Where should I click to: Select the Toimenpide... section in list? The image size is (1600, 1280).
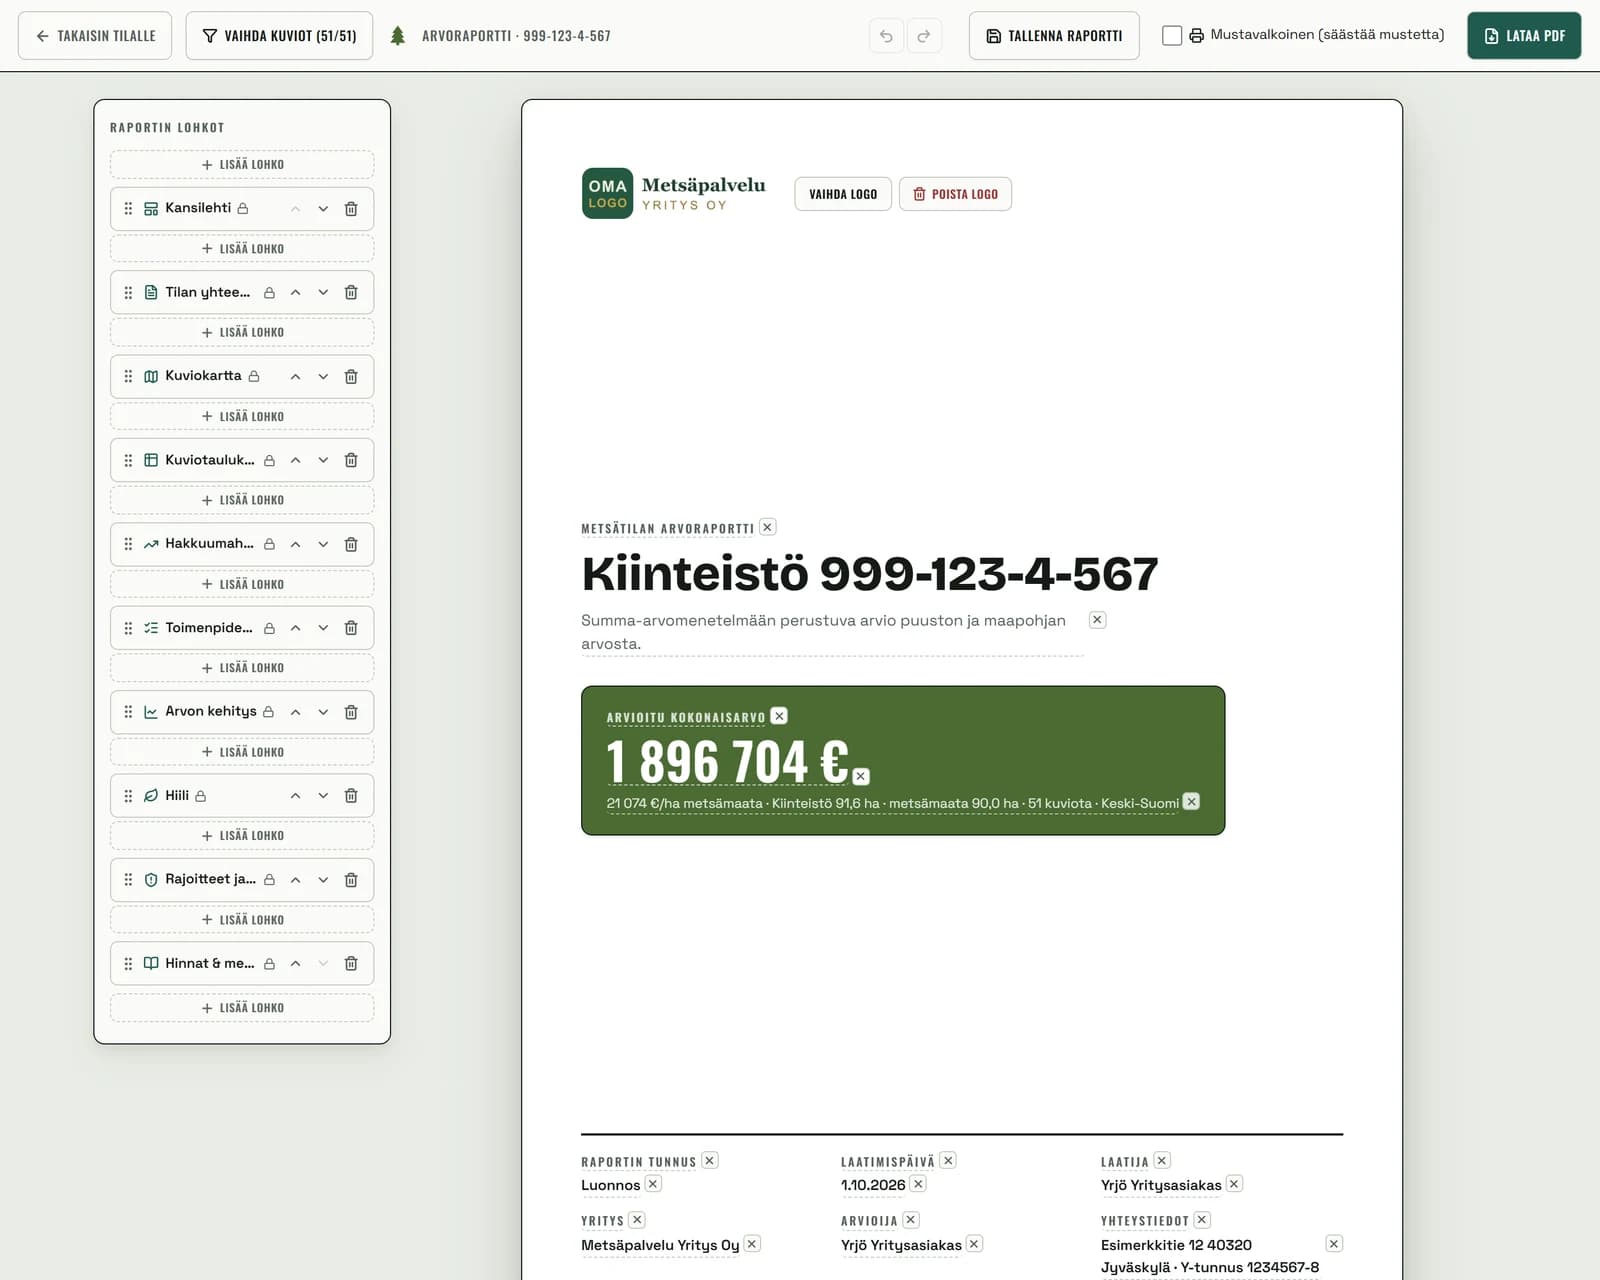242,628
